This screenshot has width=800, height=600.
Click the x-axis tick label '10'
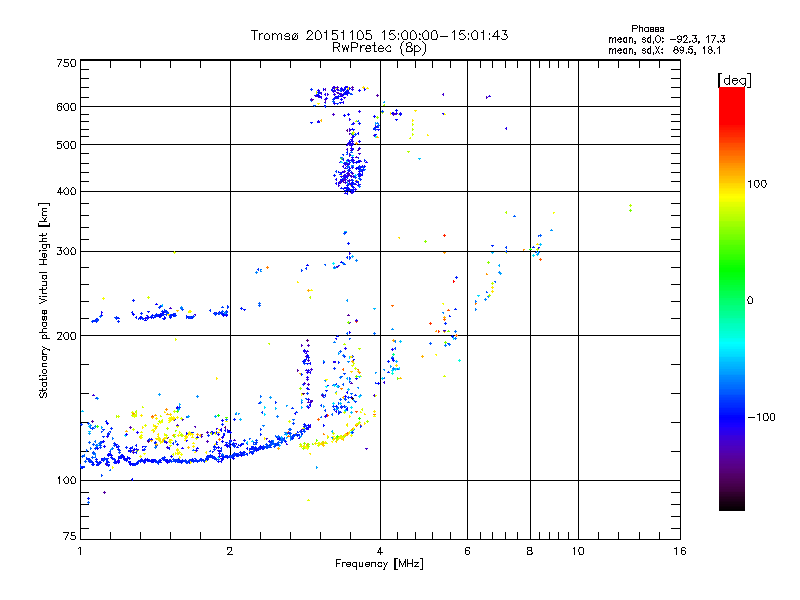point(578,551)
